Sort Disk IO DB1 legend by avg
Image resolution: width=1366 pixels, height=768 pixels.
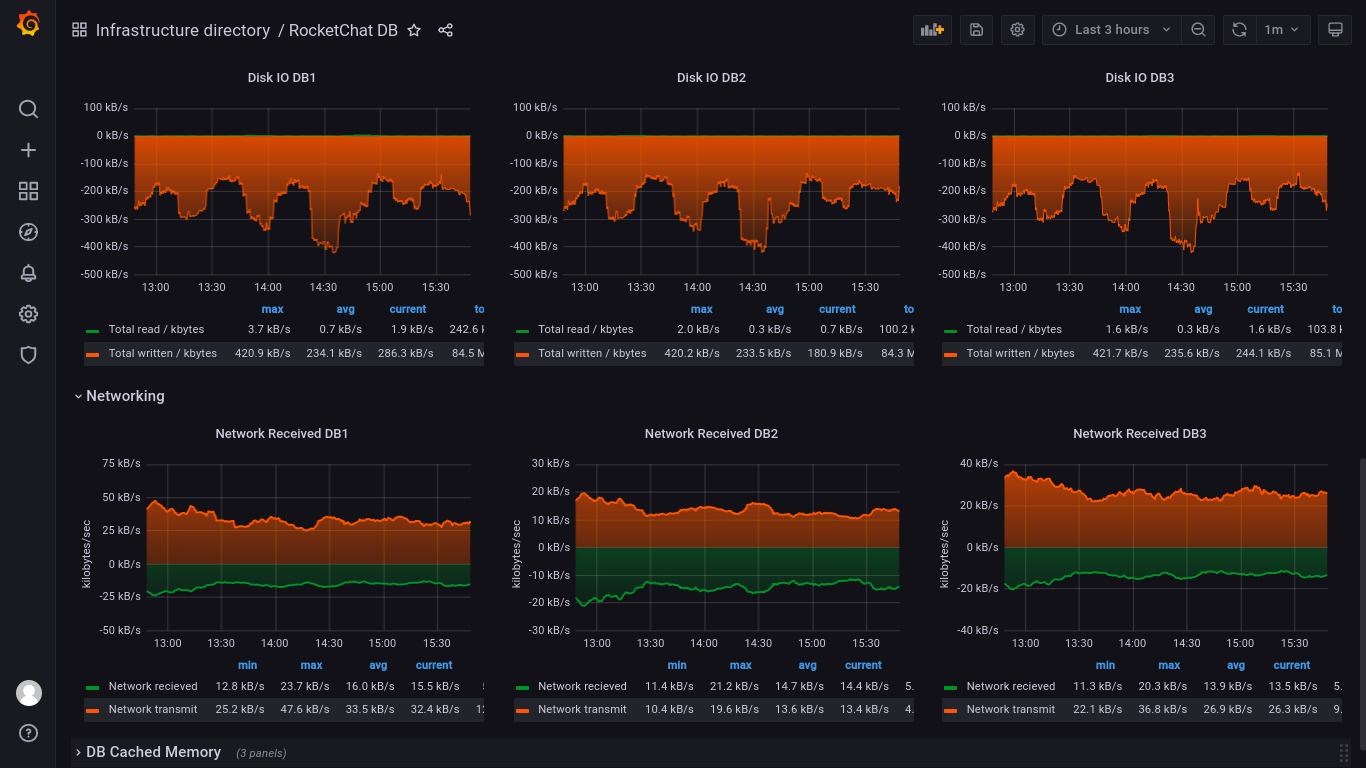[345, 309]
